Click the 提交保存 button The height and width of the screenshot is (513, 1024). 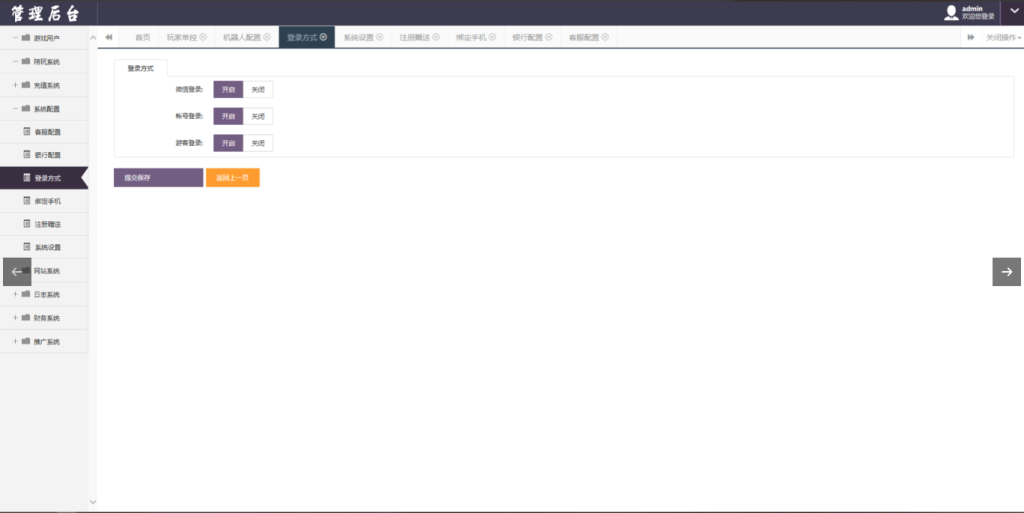tap(158, 177)
